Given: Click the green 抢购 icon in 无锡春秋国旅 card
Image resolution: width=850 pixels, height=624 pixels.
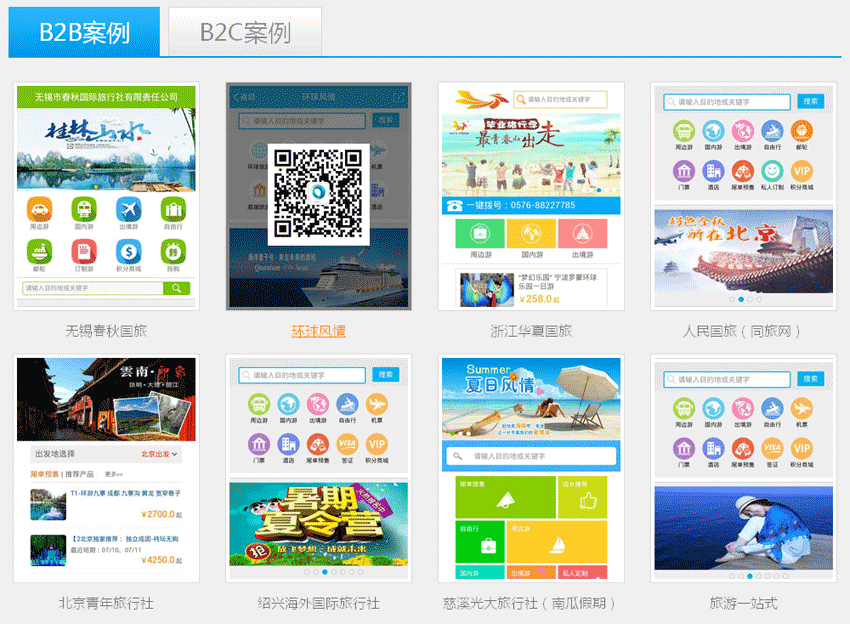Looking at the screenshot, I should pyautogui.click(x=173, y=252).
